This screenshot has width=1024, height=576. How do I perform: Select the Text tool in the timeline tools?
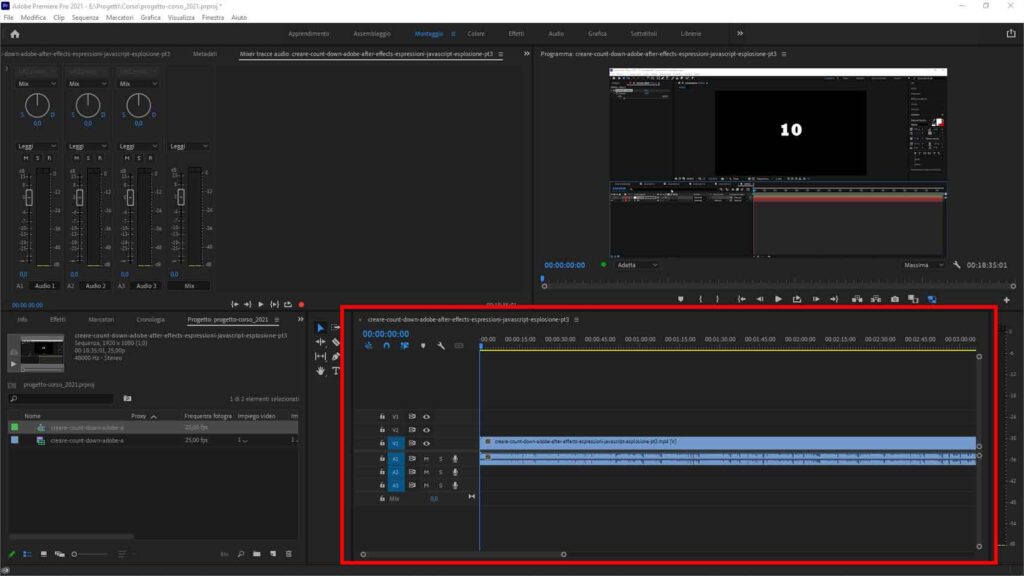(x=336, y=371)
